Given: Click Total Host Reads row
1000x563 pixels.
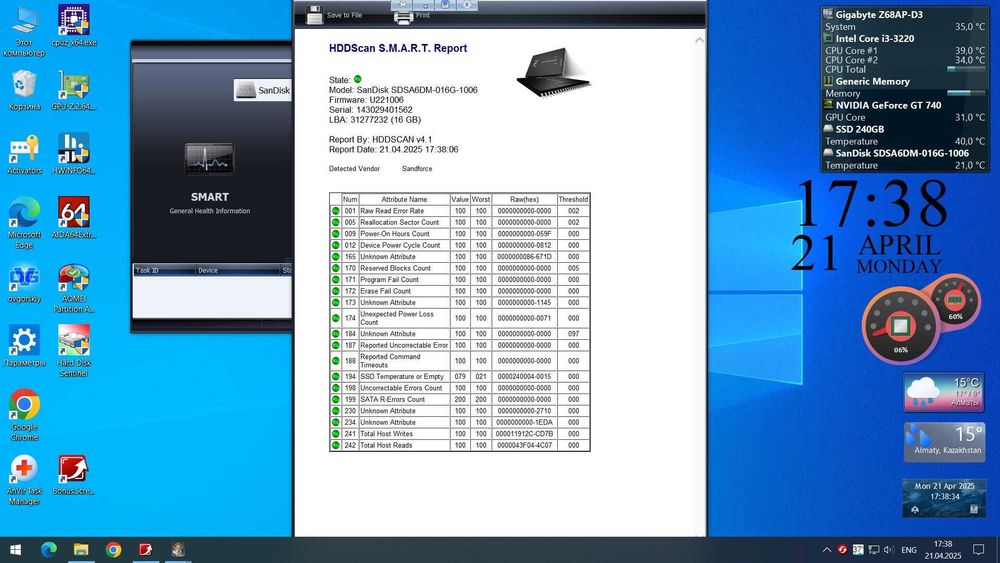Looking at the screenshot, I should [460, 446].
